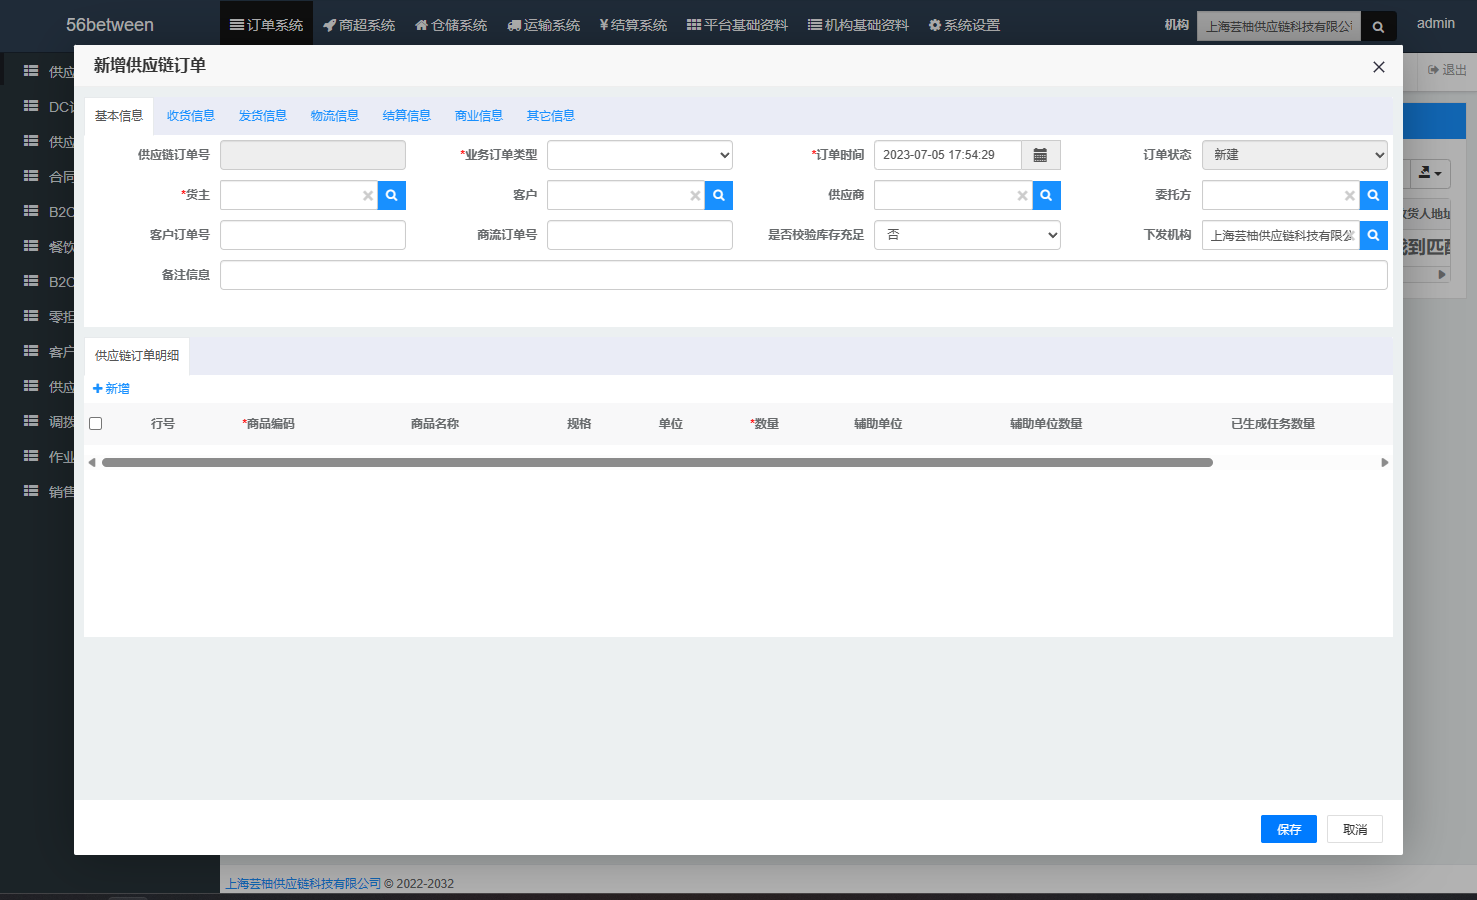Click the clear X in 货主 field
The width and height of the screenshot is (1477, 900).
click(368, 196)
